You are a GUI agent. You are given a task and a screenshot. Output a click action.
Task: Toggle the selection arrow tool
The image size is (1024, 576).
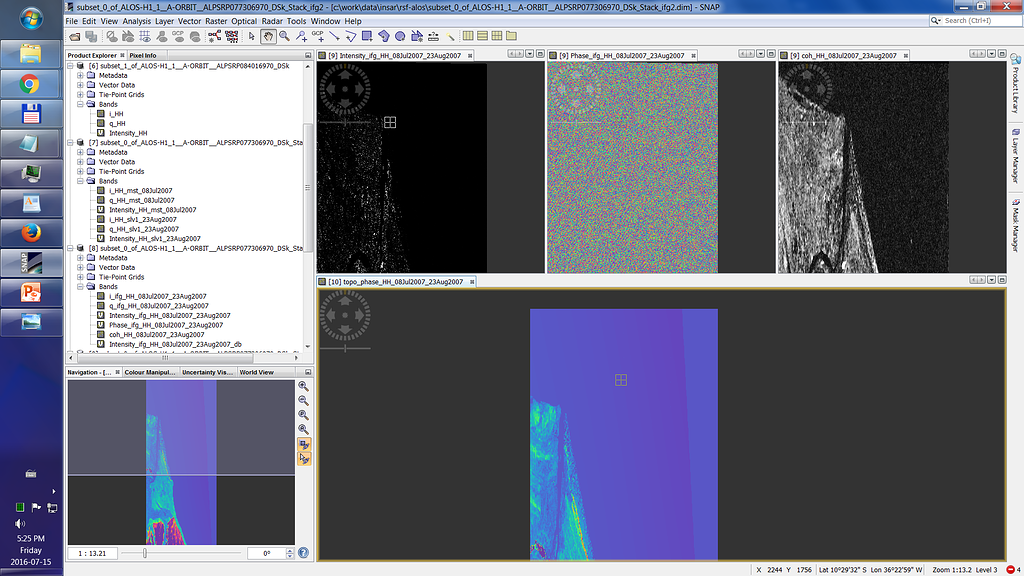(251, 36)
